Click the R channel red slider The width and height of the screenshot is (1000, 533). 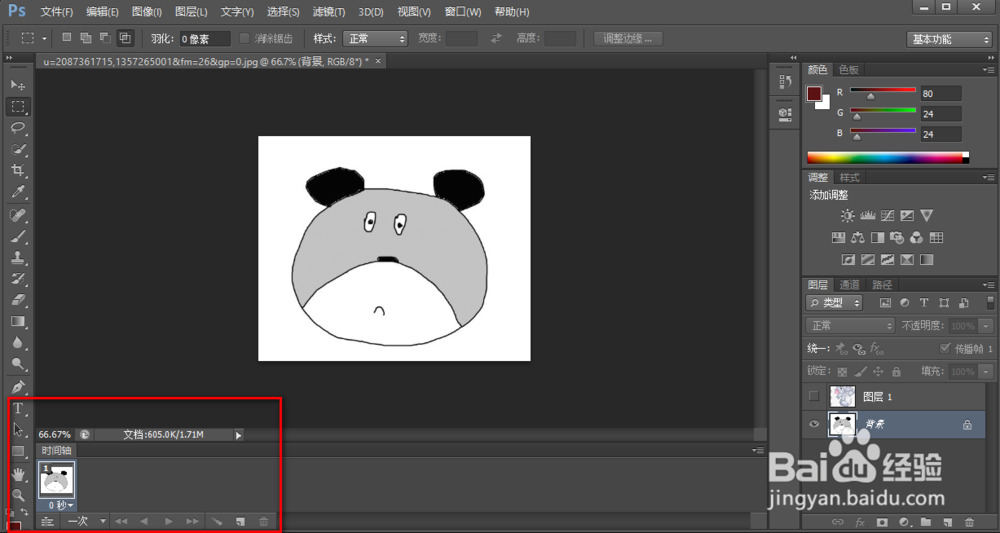tap(883, 91)
